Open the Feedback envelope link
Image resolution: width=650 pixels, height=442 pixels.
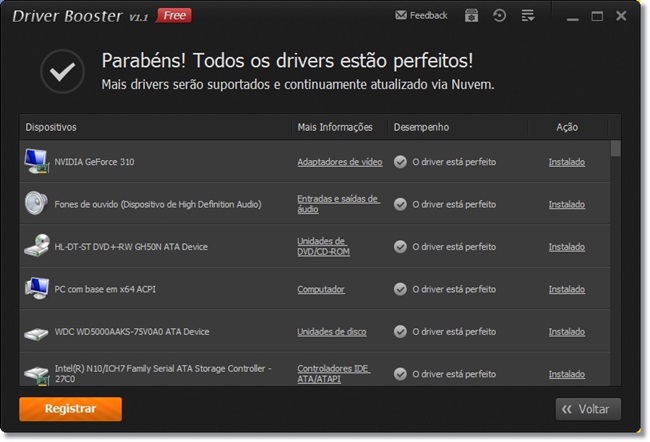(421, 15)
